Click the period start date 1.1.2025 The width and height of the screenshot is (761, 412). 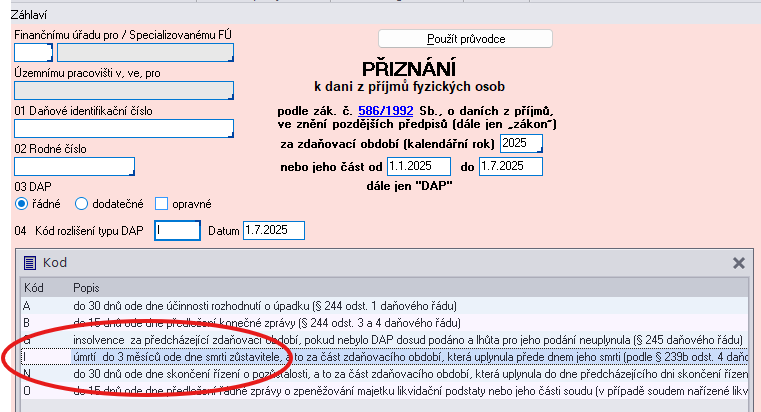coord(419,165)
